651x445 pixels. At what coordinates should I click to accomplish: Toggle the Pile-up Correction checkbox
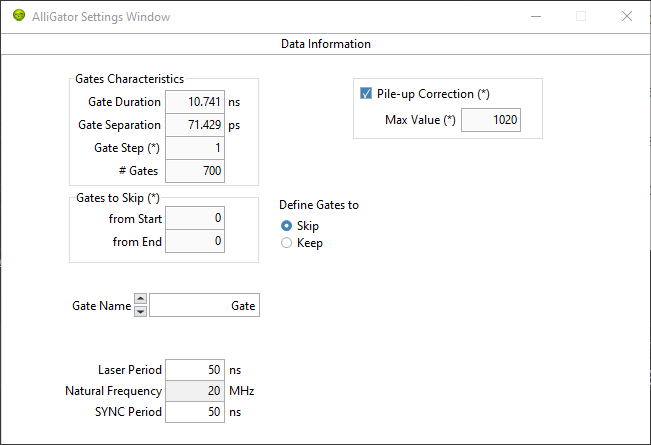(366, 93)
